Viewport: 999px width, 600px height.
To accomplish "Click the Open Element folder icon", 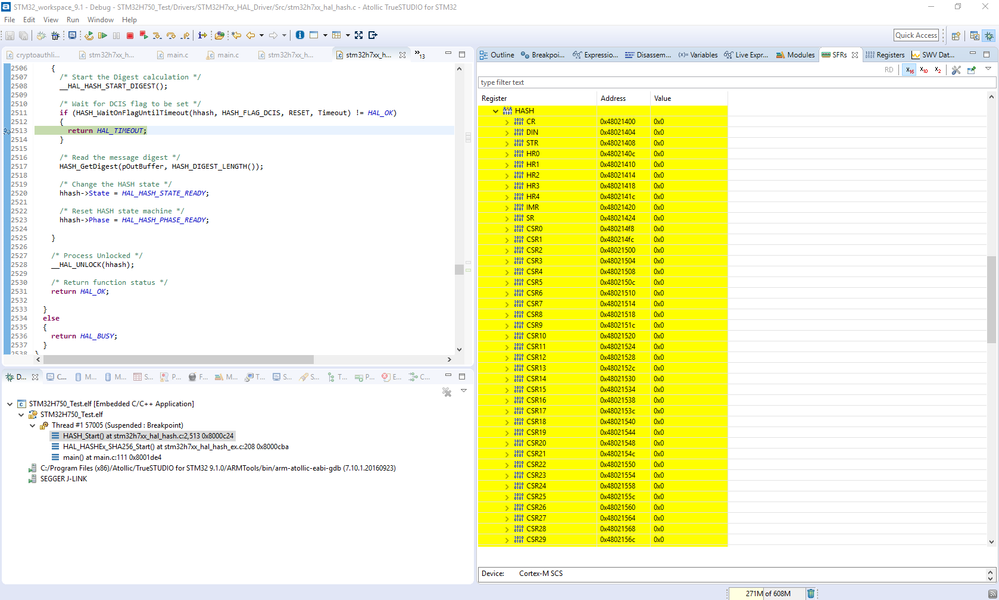I will (219, 36).
